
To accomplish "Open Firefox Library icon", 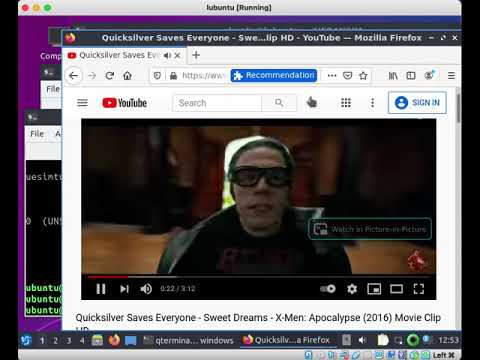I will [393, 76].
